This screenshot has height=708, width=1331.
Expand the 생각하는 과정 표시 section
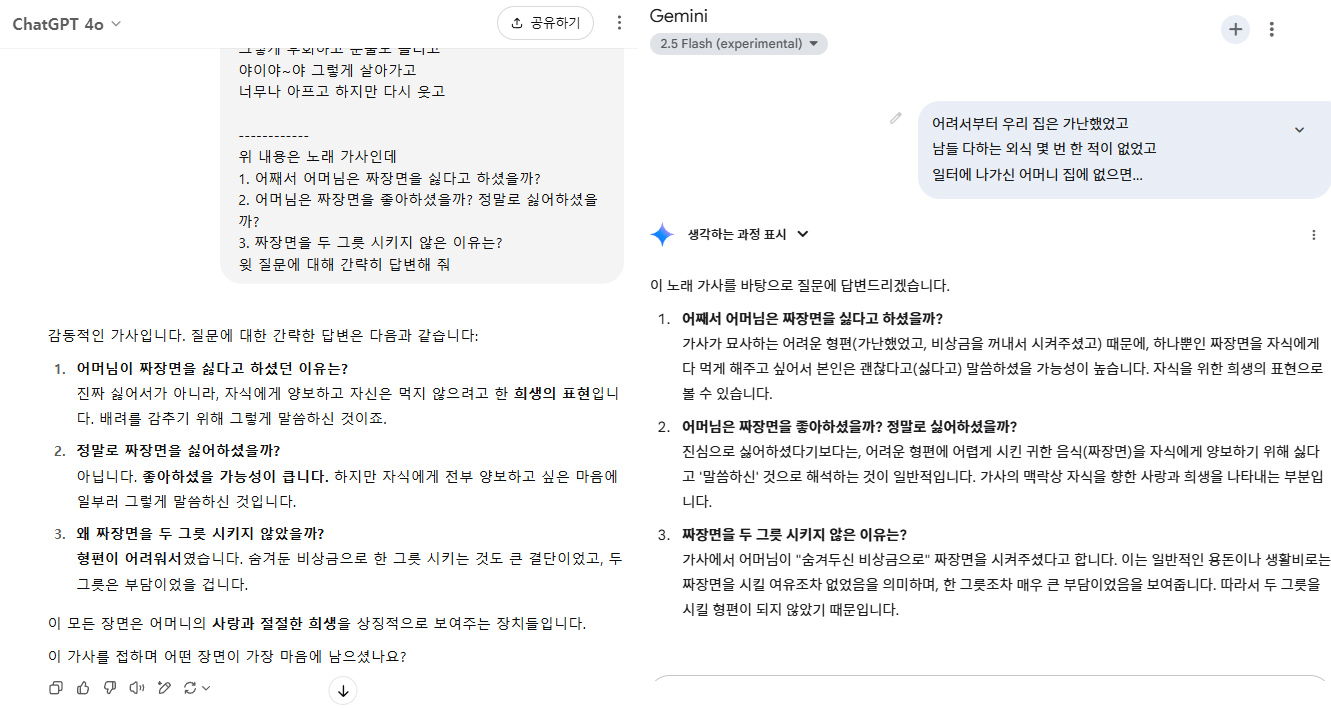coord(747,234)
